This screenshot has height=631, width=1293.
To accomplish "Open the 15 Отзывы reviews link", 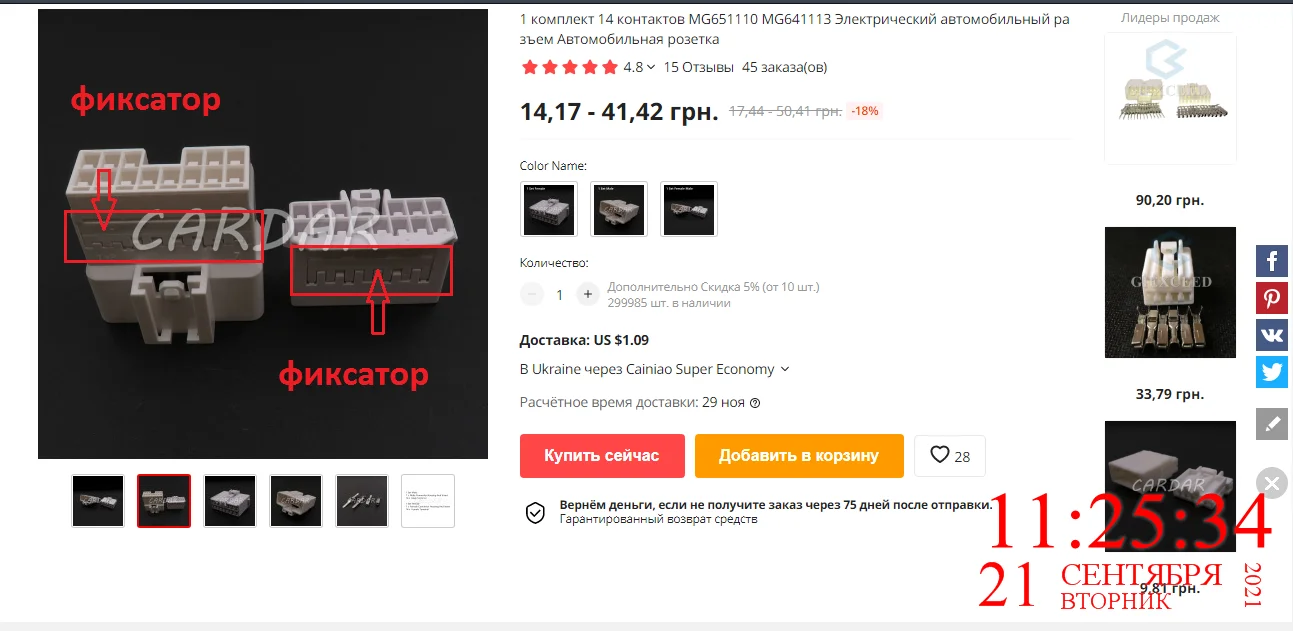I will coord(699,67).
